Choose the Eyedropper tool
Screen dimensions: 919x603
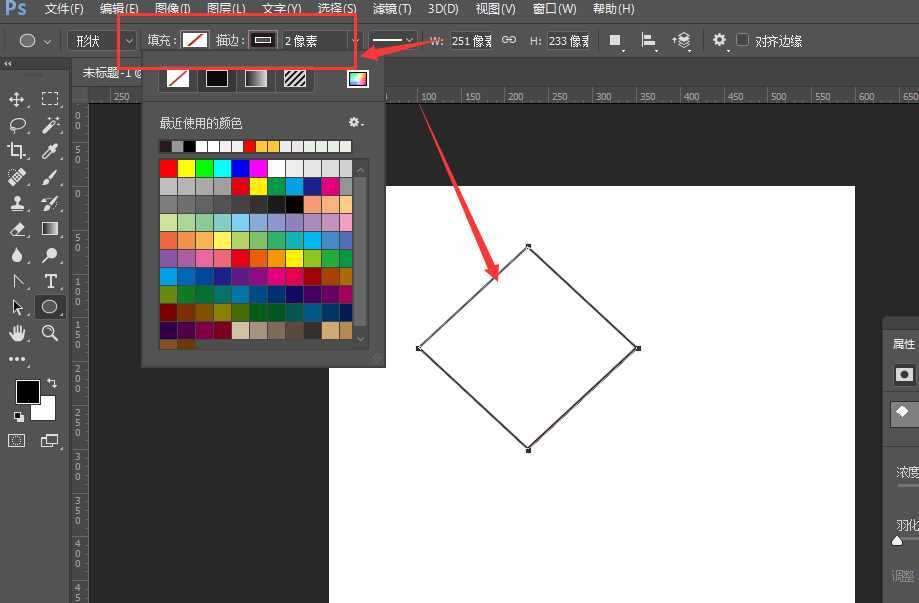click(50, 151)
